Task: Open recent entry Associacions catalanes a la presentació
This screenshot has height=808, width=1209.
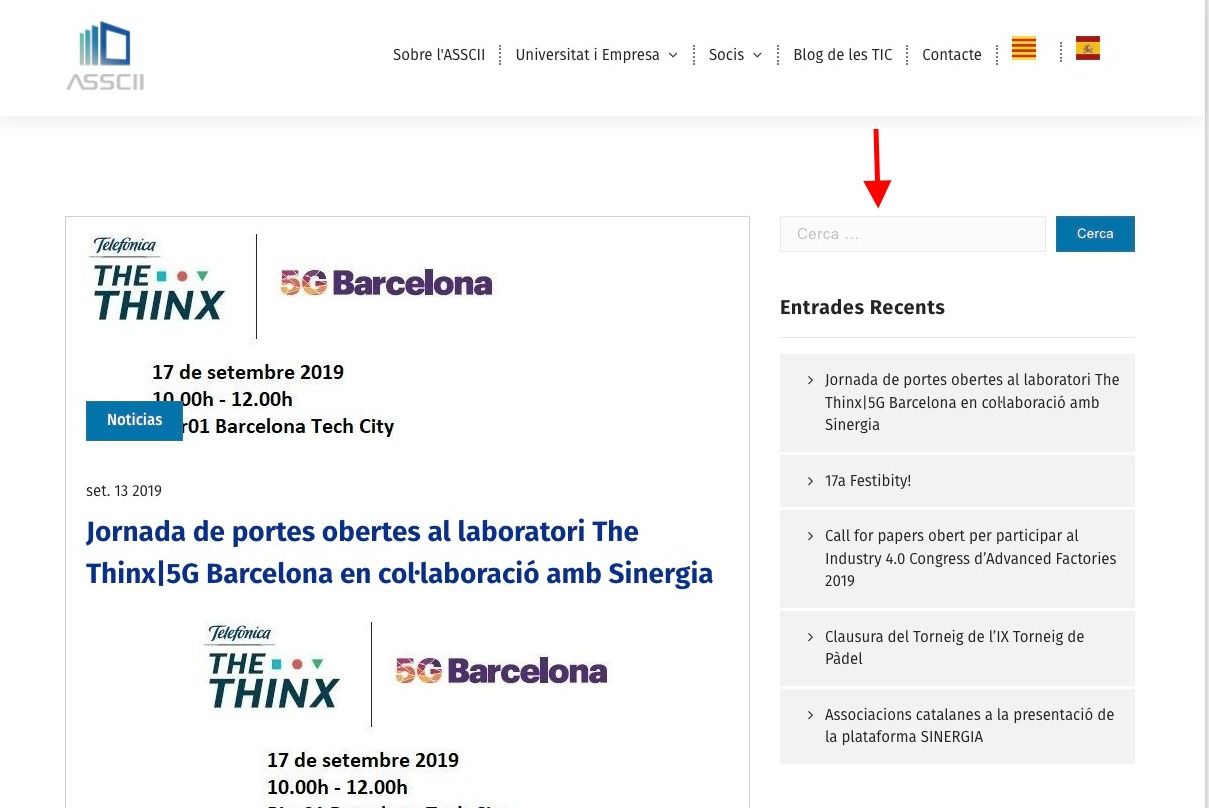Action: click(969, 725)
